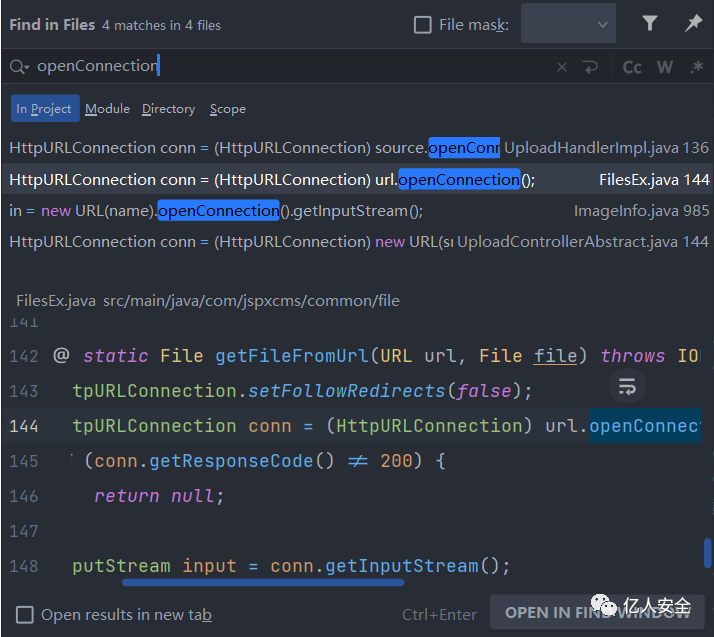Toggle Regex (.*) search option

697,67
